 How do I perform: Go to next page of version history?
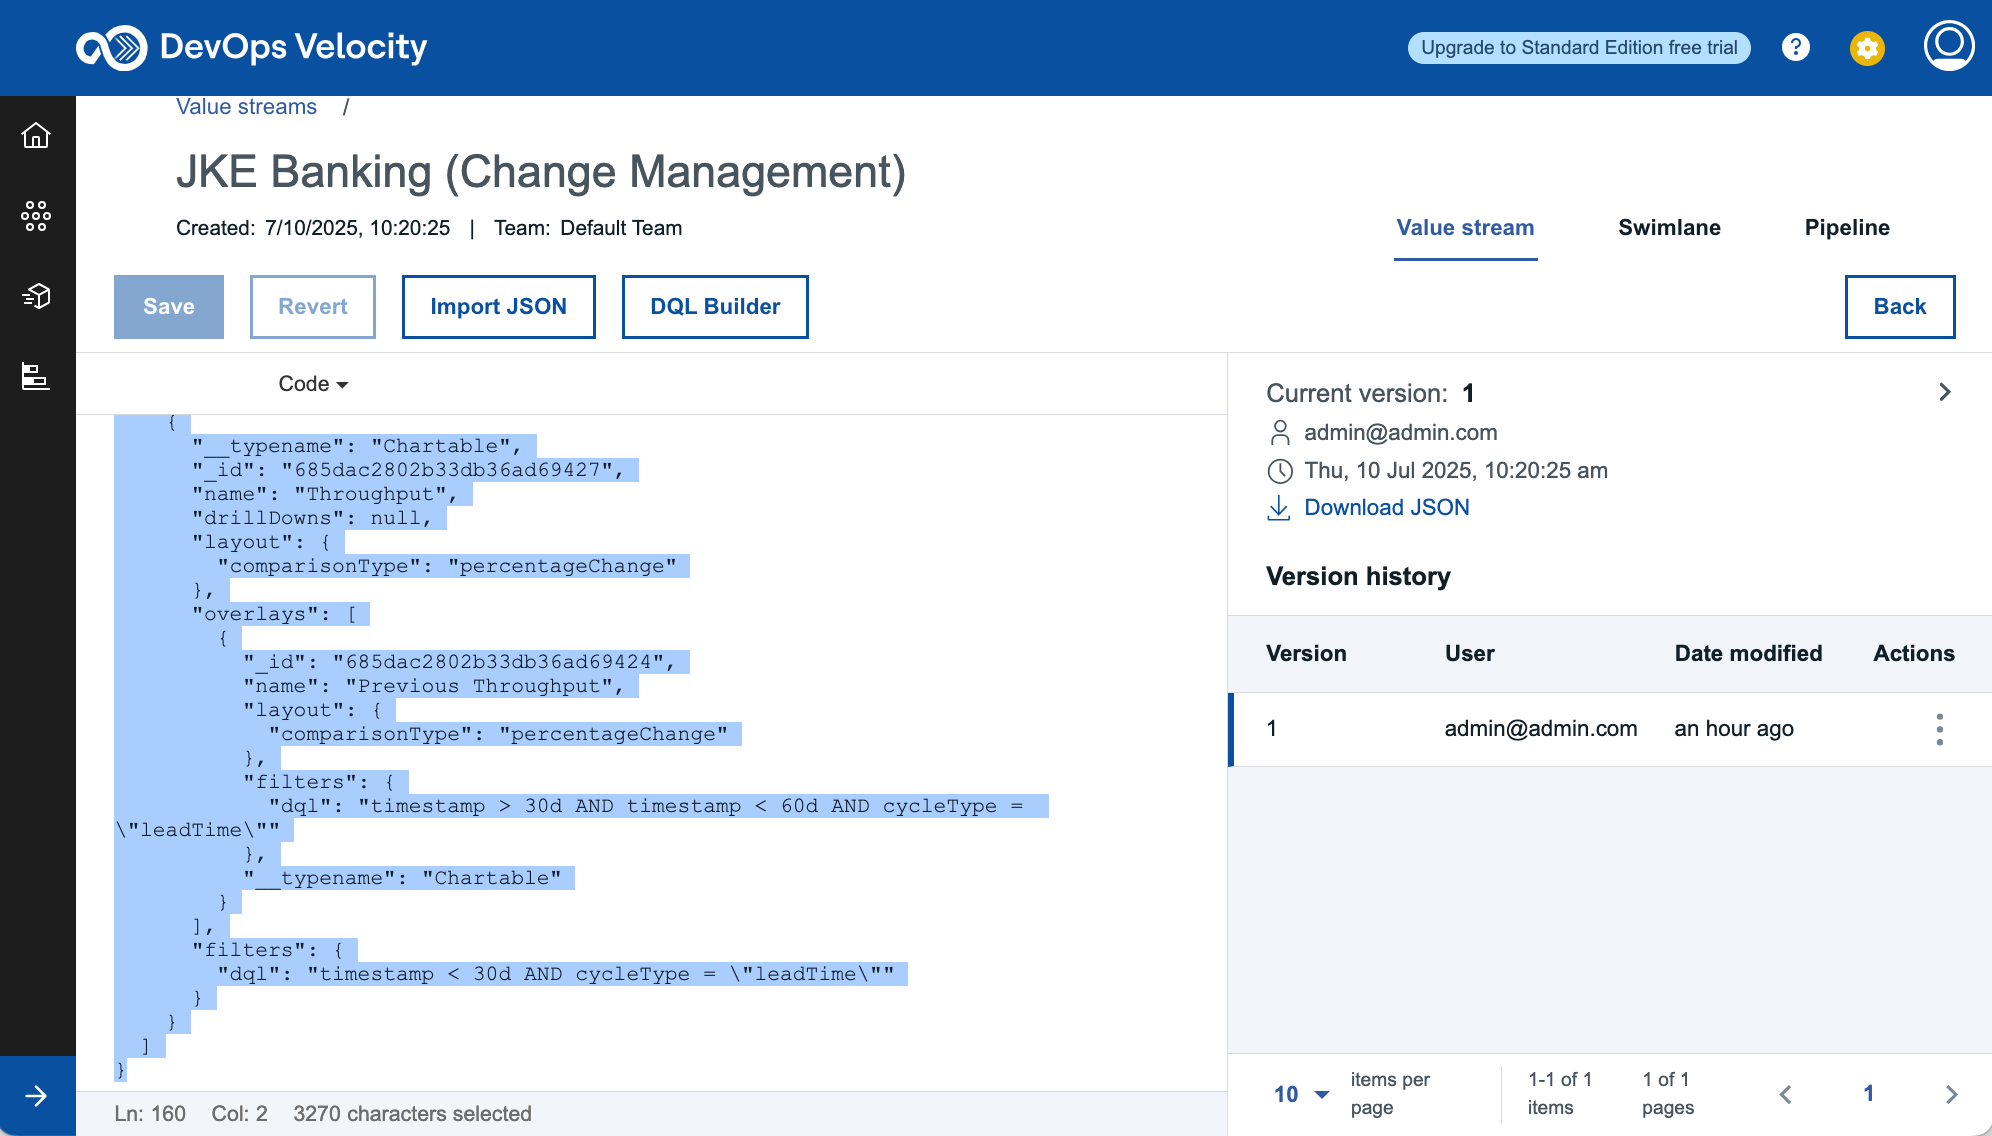pos(1951,1094)
